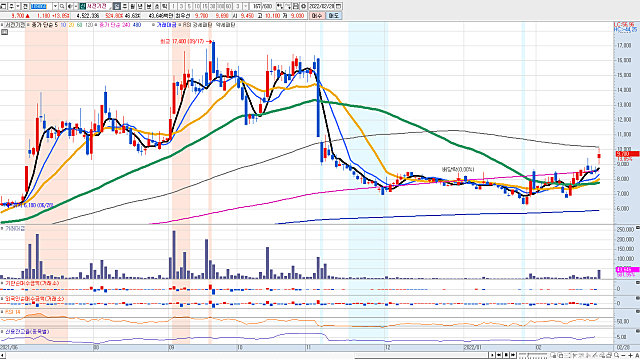Click the minus zoom-out icon in bottom bar
The image size is (640, 360).
(x=623, y=355)
